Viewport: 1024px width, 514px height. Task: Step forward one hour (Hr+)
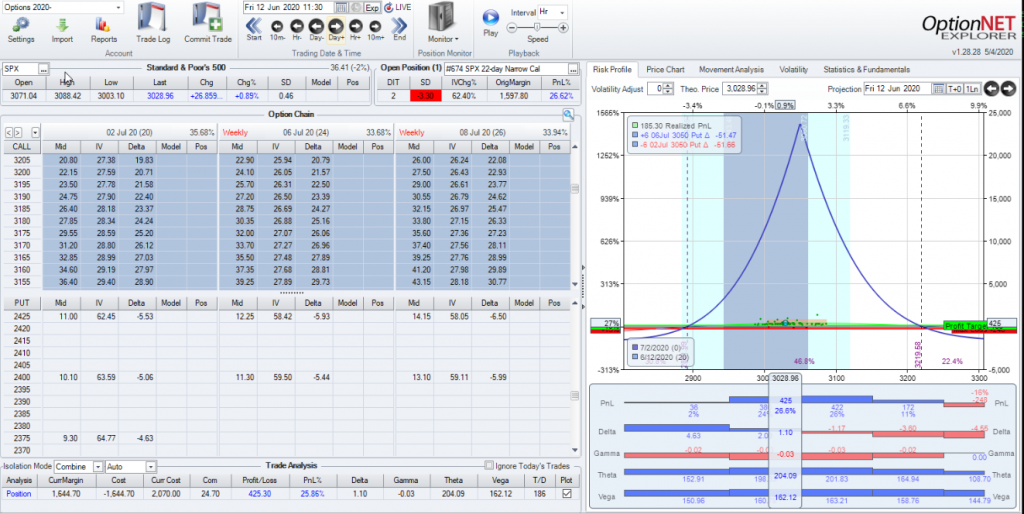355,26
